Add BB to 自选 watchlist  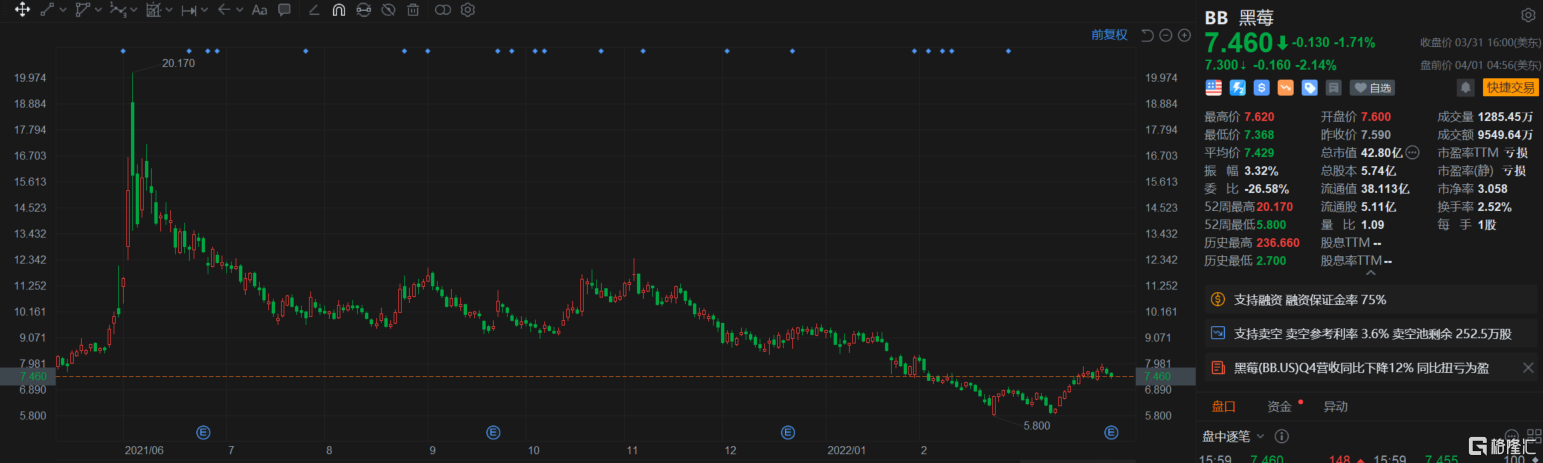click(1372, 88)
